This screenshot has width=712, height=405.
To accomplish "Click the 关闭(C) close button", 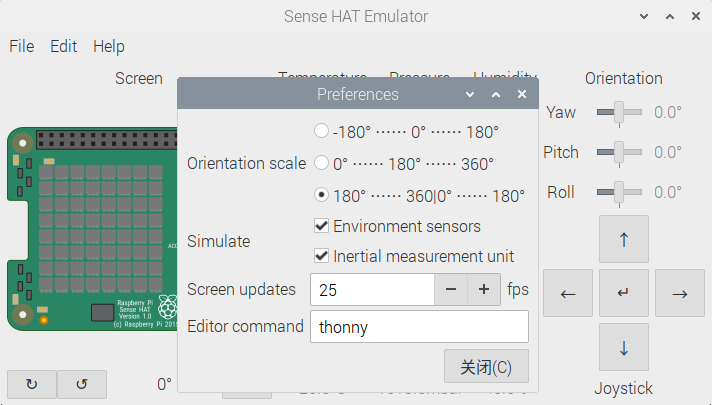I will [x=486, y=367].
